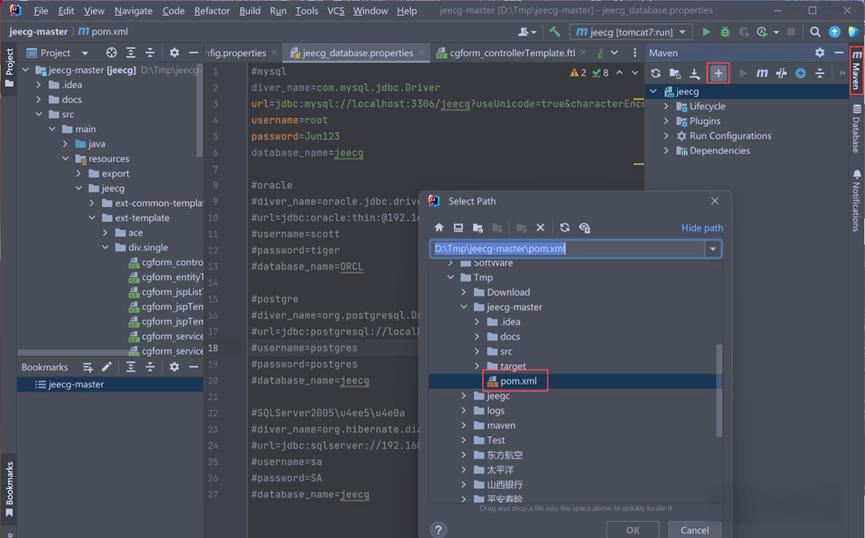The height and width of the screenshot is (538, 865).
Task: Open jeecg [tomcat7:run] configuration dropdown
Action: [x=630, y=32]
